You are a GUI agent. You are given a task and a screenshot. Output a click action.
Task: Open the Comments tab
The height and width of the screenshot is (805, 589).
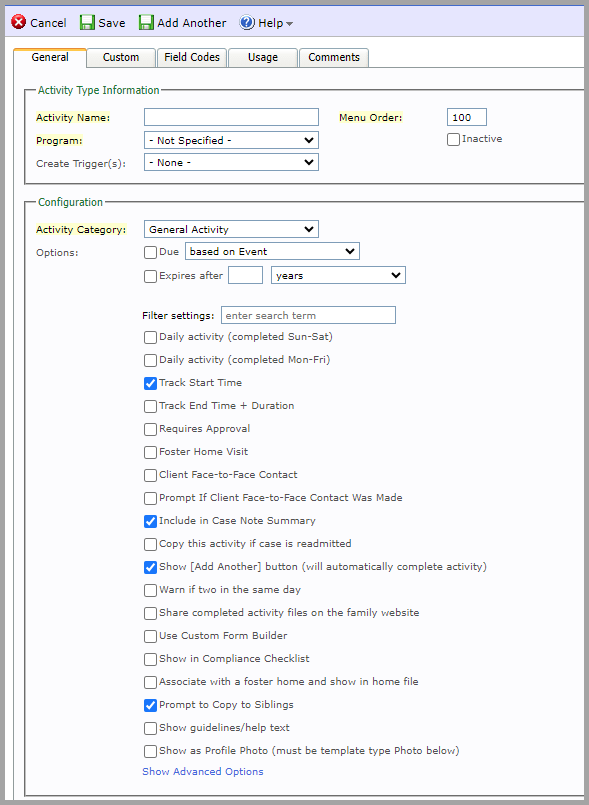tap(333, 57)
